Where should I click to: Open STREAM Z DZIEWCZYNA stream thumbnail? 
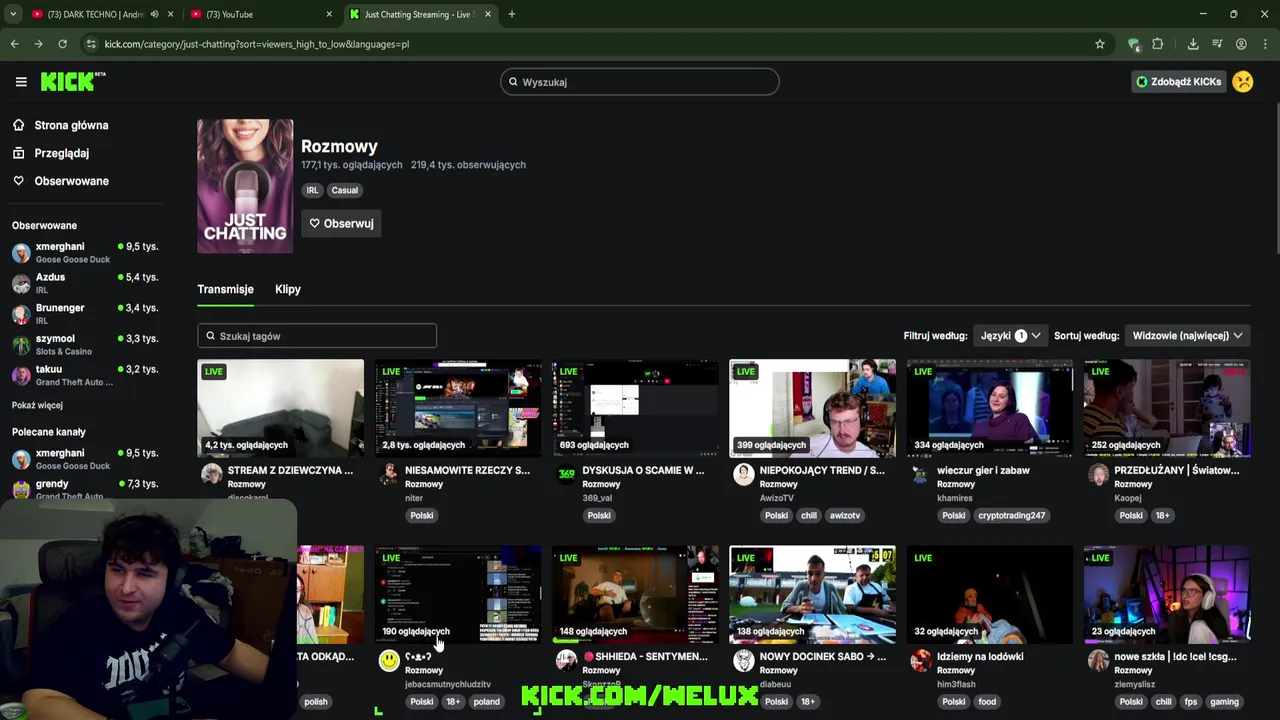click(280, 408)
